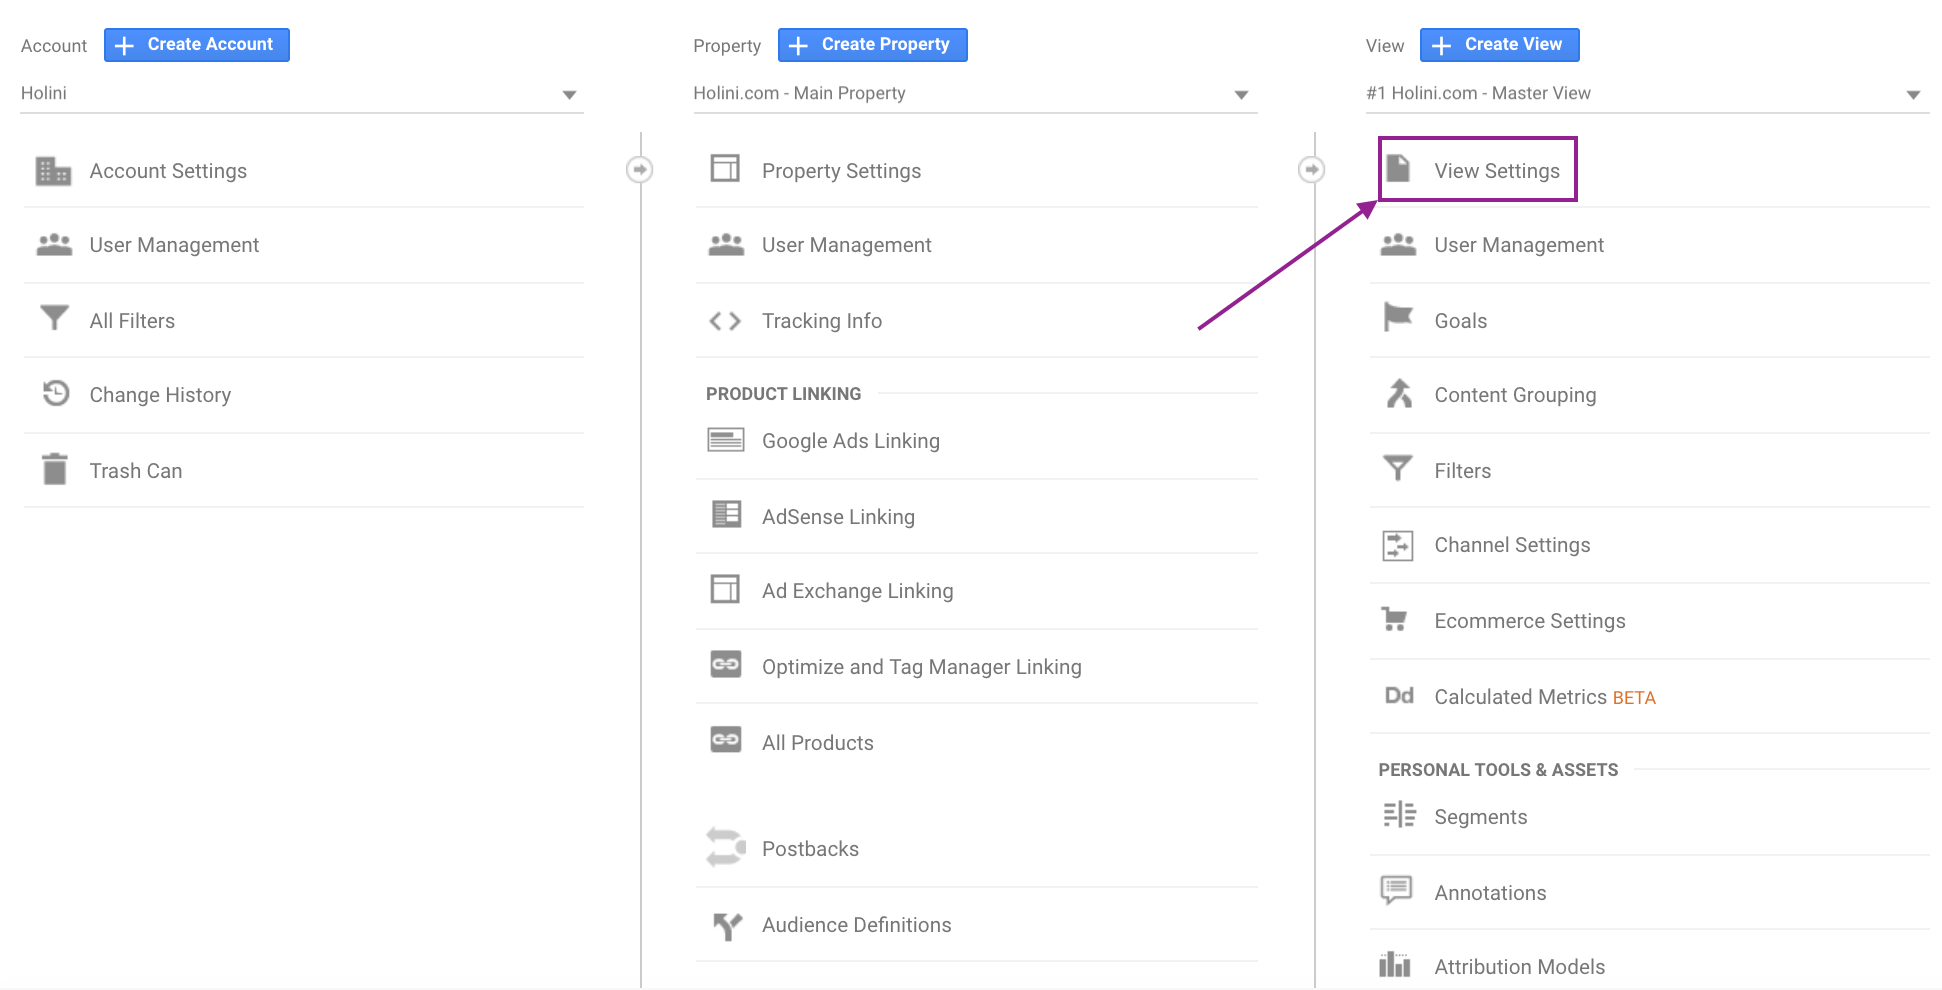The image size is (1942, 990).
Task: Select Google Ads Linking
Action: 851,441
